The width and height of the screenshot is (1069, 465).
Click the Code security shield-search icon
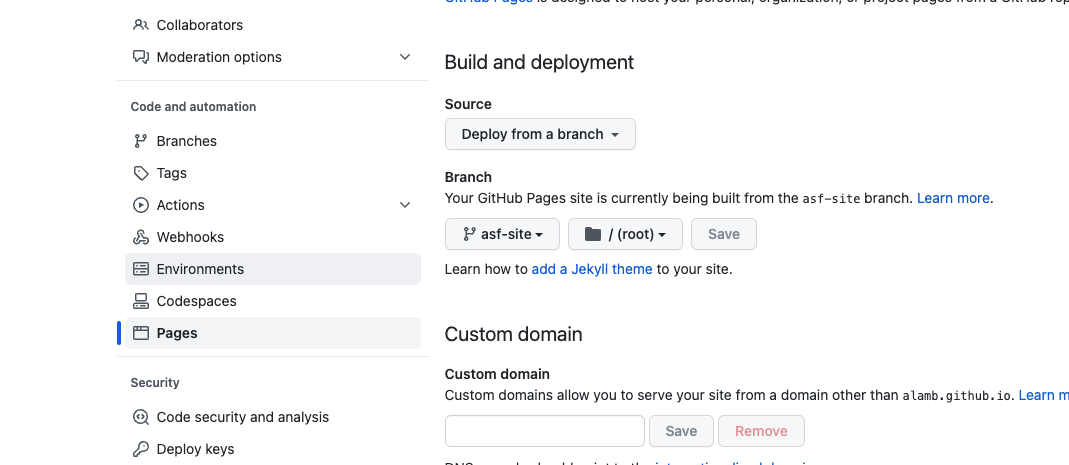coord(141,417)
